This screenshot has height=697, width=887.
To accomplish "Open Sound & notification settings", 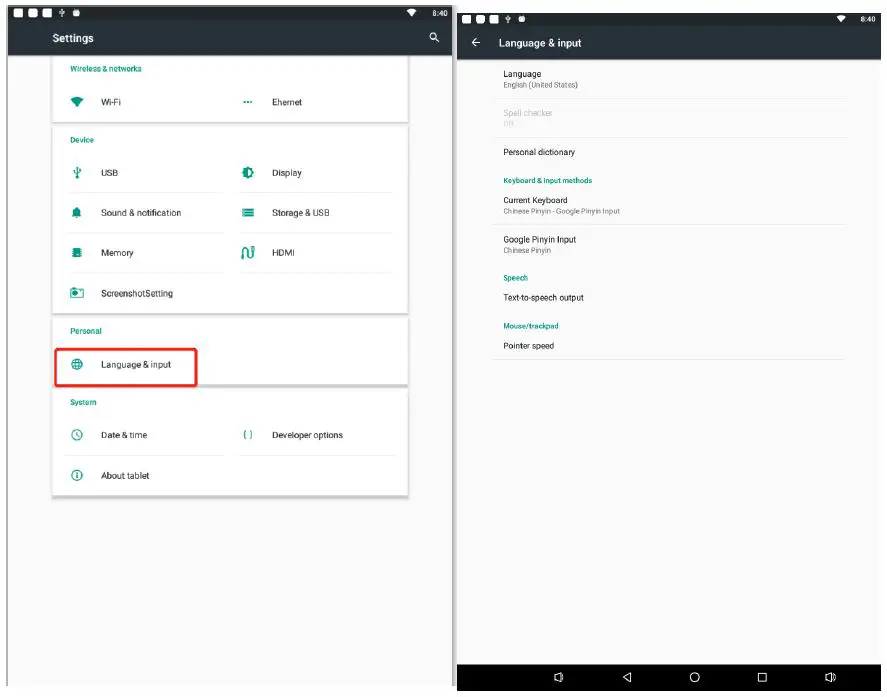I will pos(144,213).
